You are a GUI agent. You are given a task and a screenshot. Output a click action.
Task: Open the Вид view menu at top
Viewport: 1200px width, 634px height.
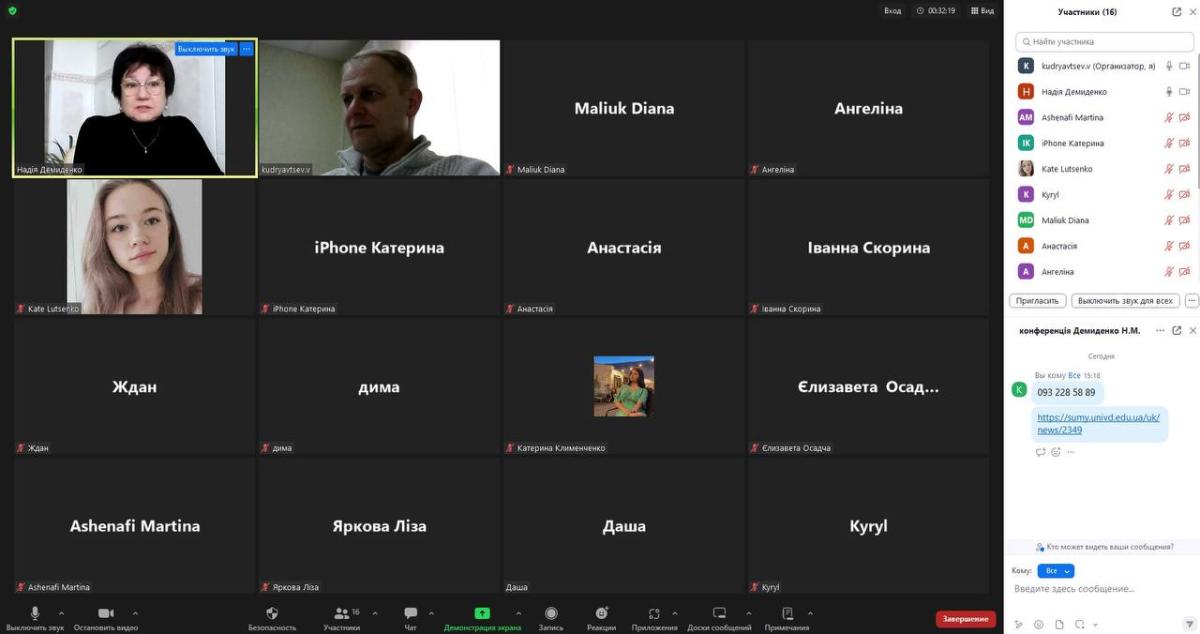pyautogui.click(x=982, y=11)
